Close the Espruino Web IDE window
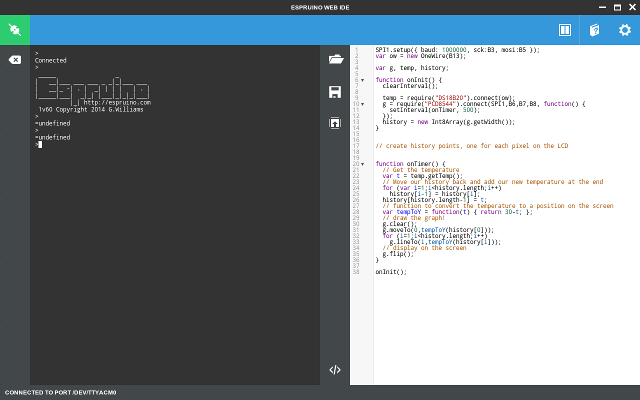Image resolution: width=640 pixels, height=400 pixels. (632, 7)
